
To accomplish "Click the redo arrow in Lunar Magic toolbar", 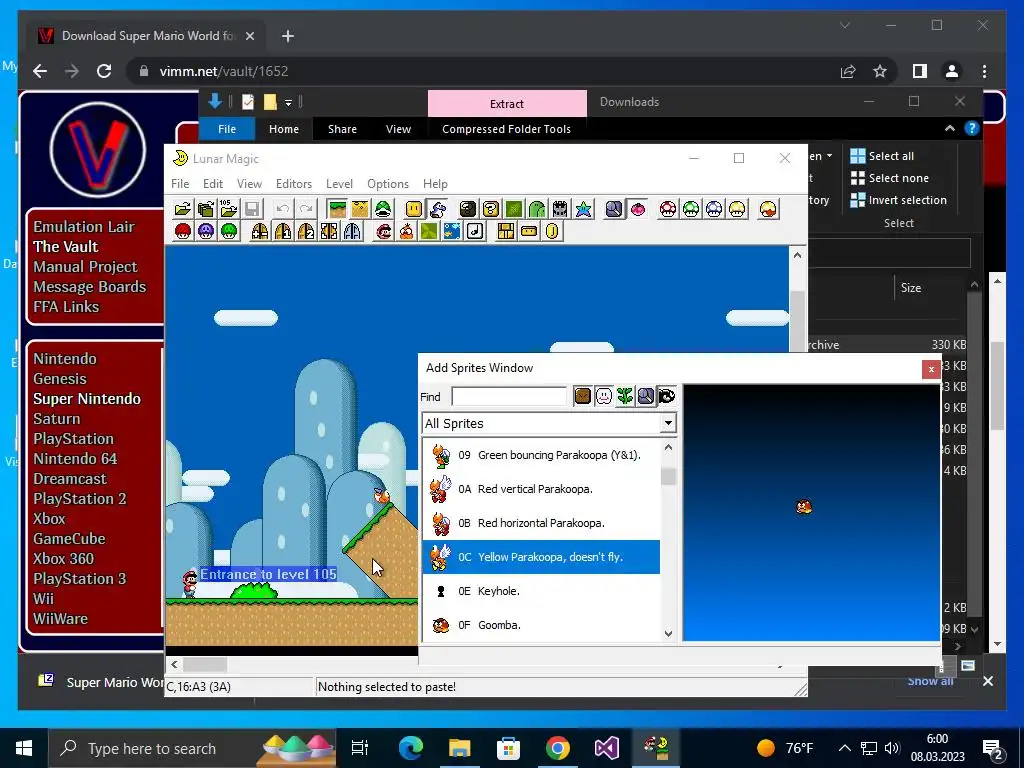I will coord(306,209).
